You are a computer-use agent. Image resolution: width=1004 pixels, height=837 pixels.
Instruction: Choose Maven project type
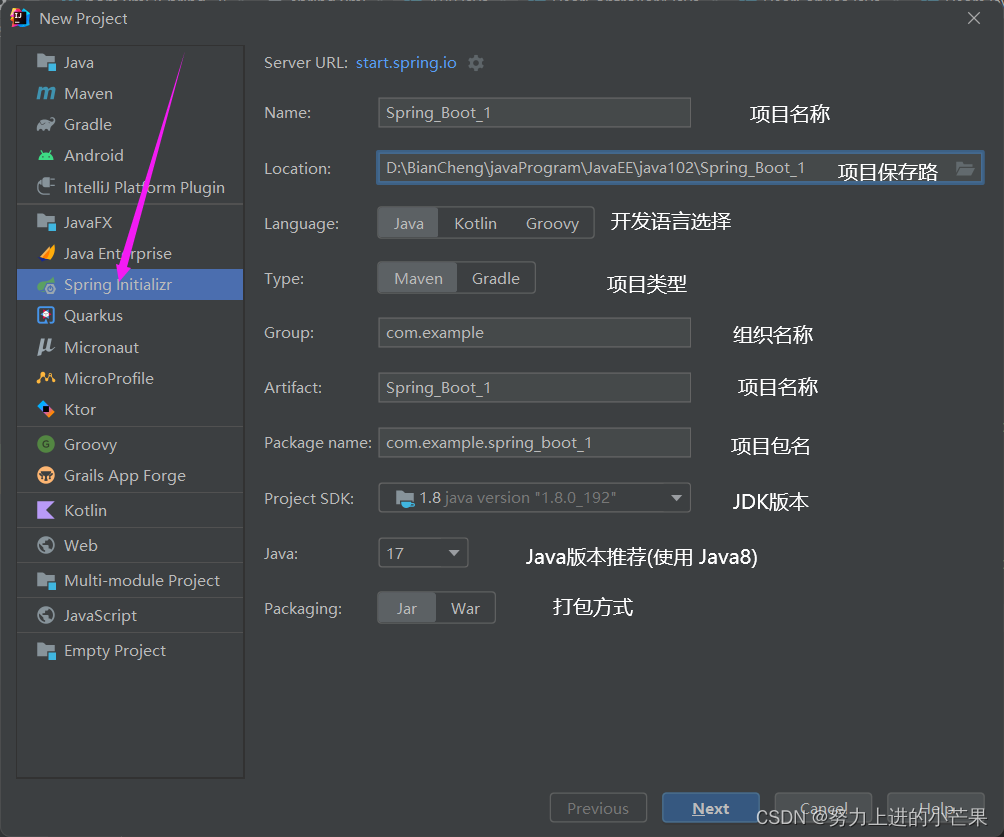(x=418, y=278)
